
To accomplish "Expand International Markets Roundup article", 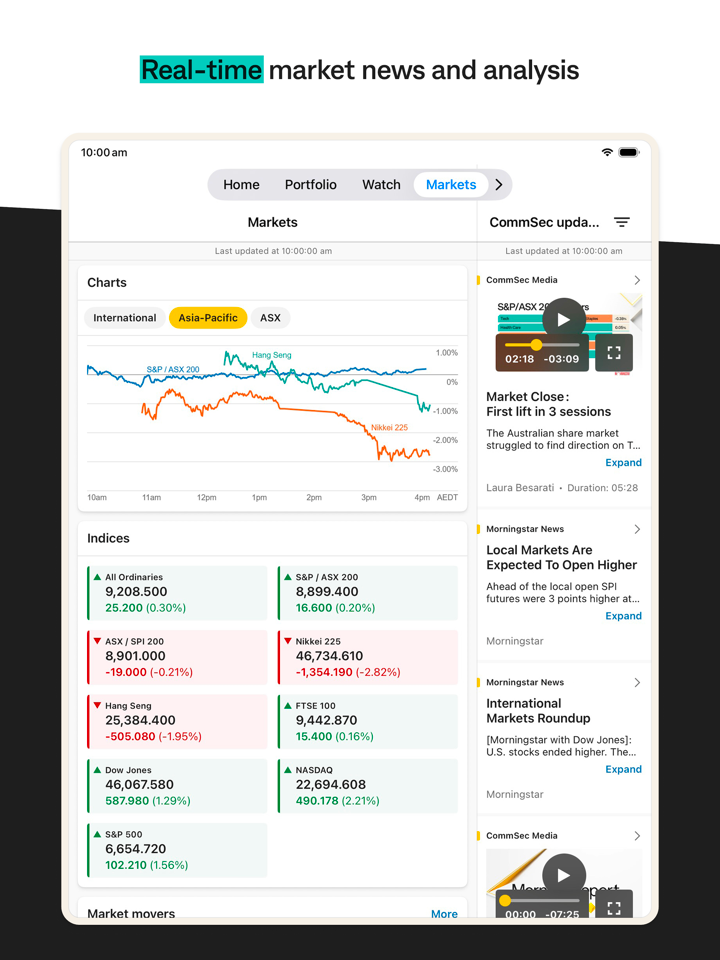I will (x=623, y=769).
